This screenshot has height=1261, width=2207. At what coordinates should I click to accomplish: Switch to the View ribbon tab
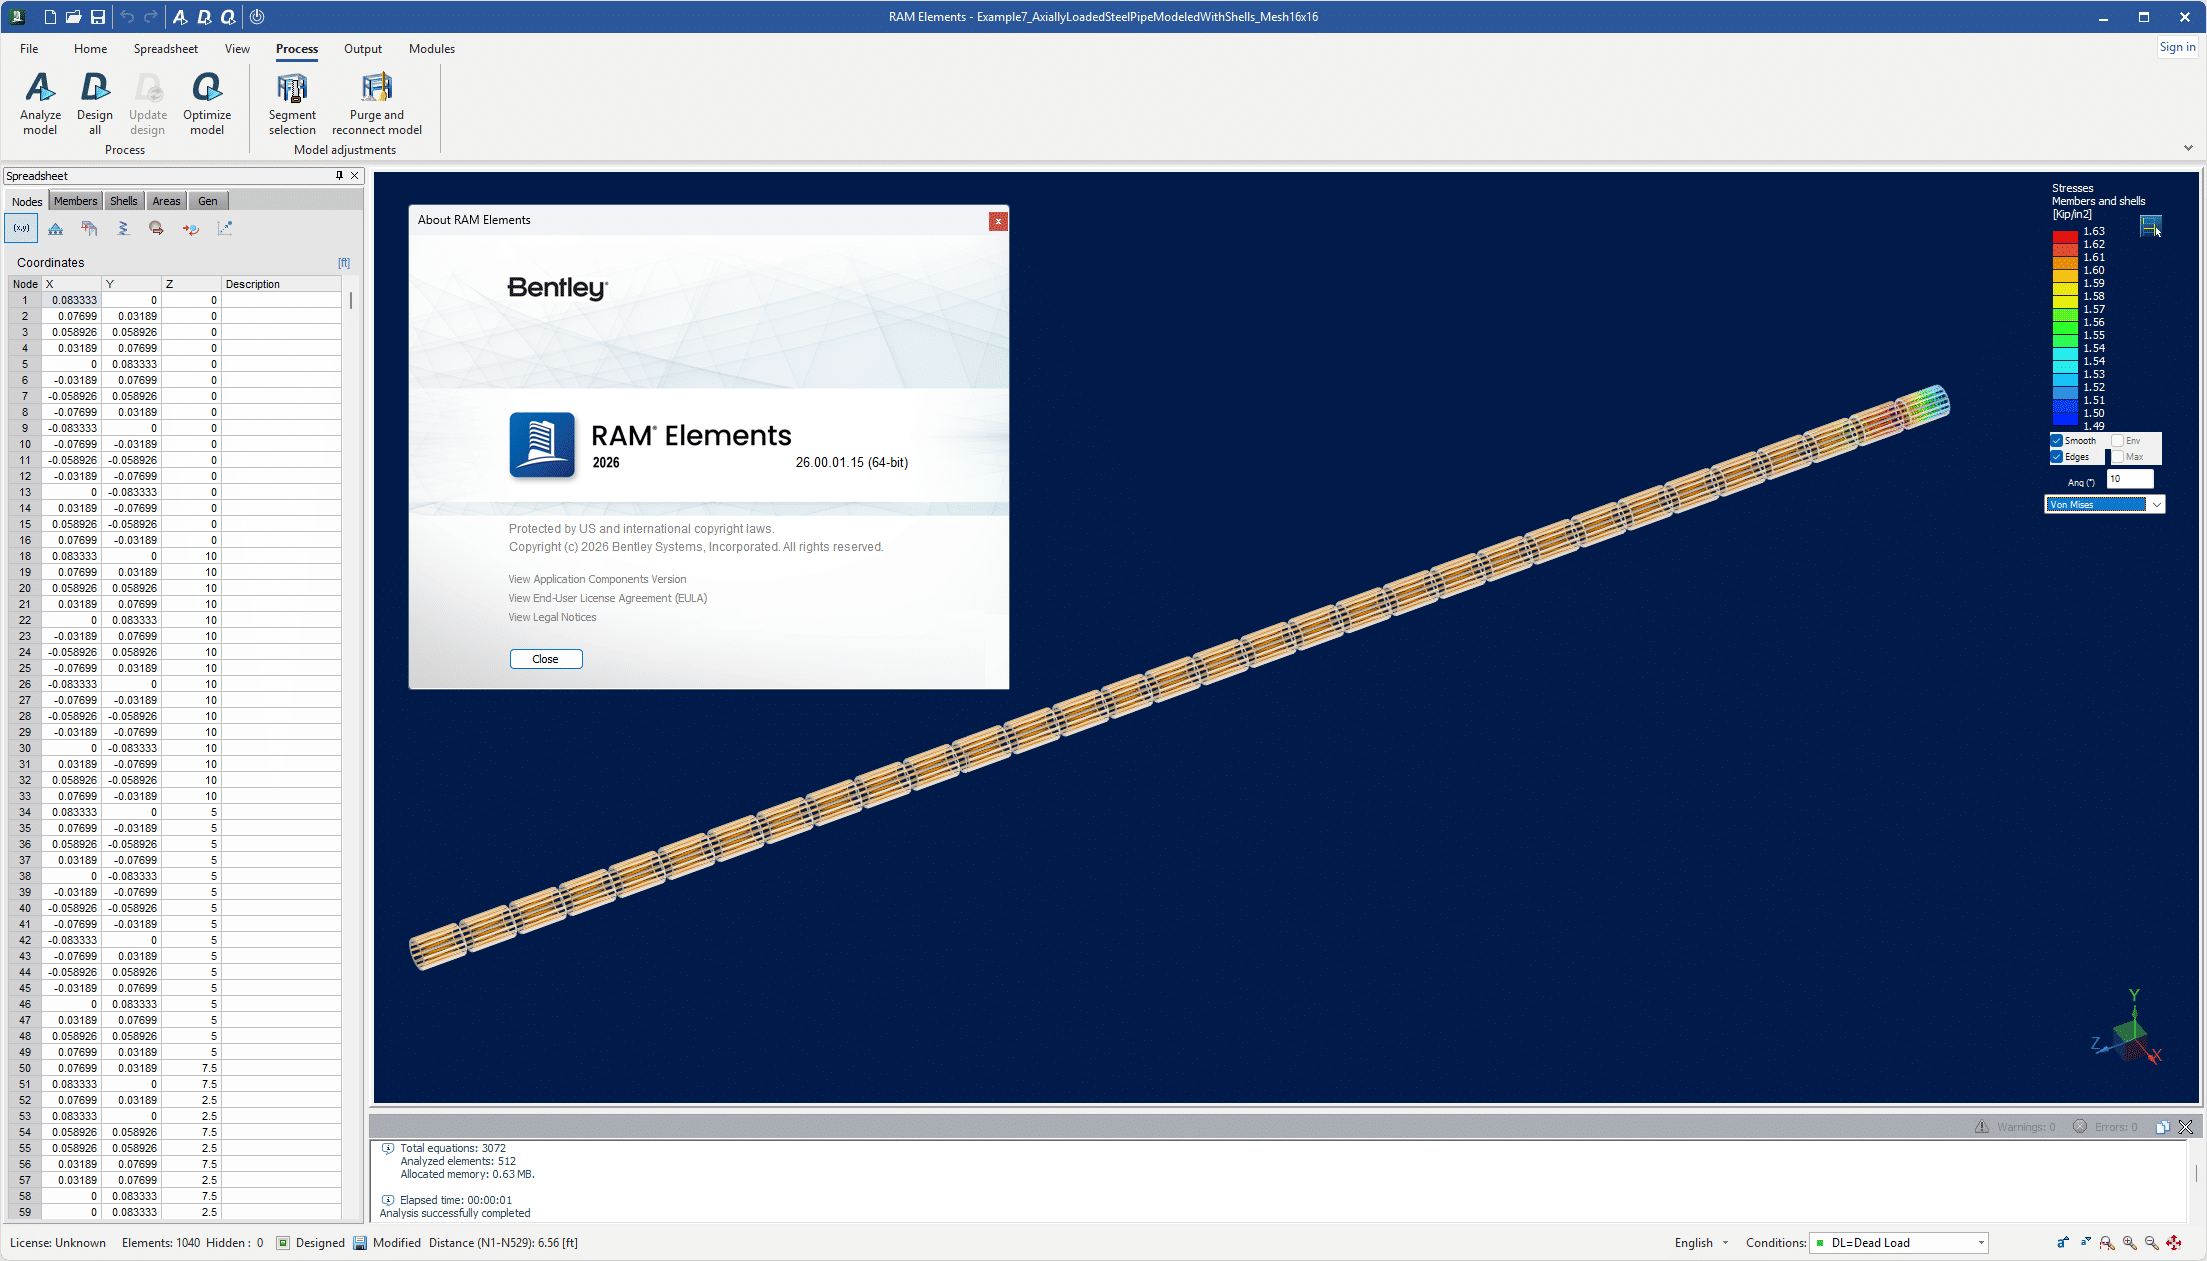(237, 49)
